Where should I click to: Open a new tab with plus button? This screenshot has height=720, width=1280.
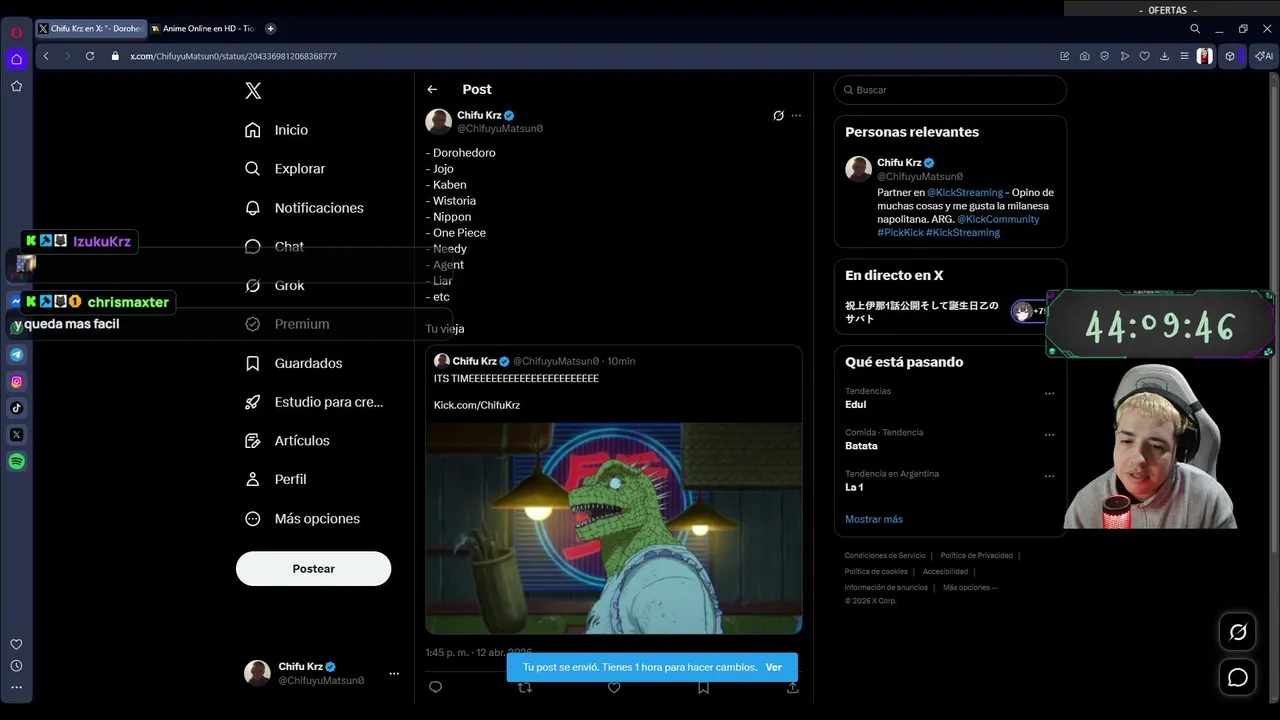click(270, 29)
